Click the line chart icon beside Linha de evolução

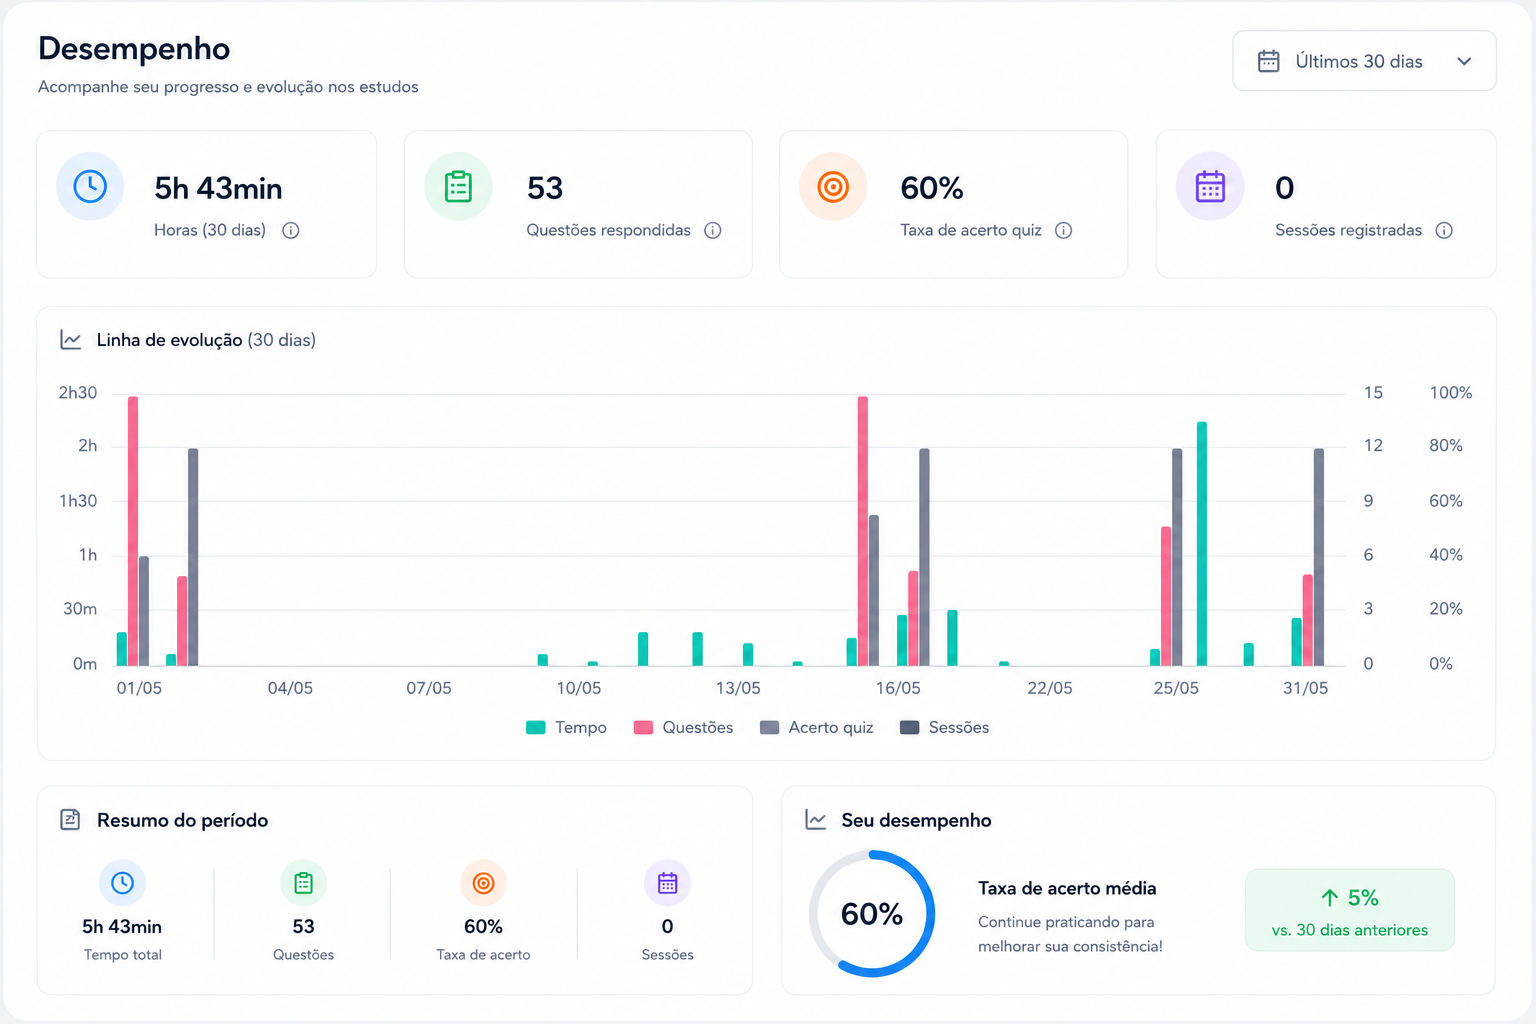tap(70, 340)
